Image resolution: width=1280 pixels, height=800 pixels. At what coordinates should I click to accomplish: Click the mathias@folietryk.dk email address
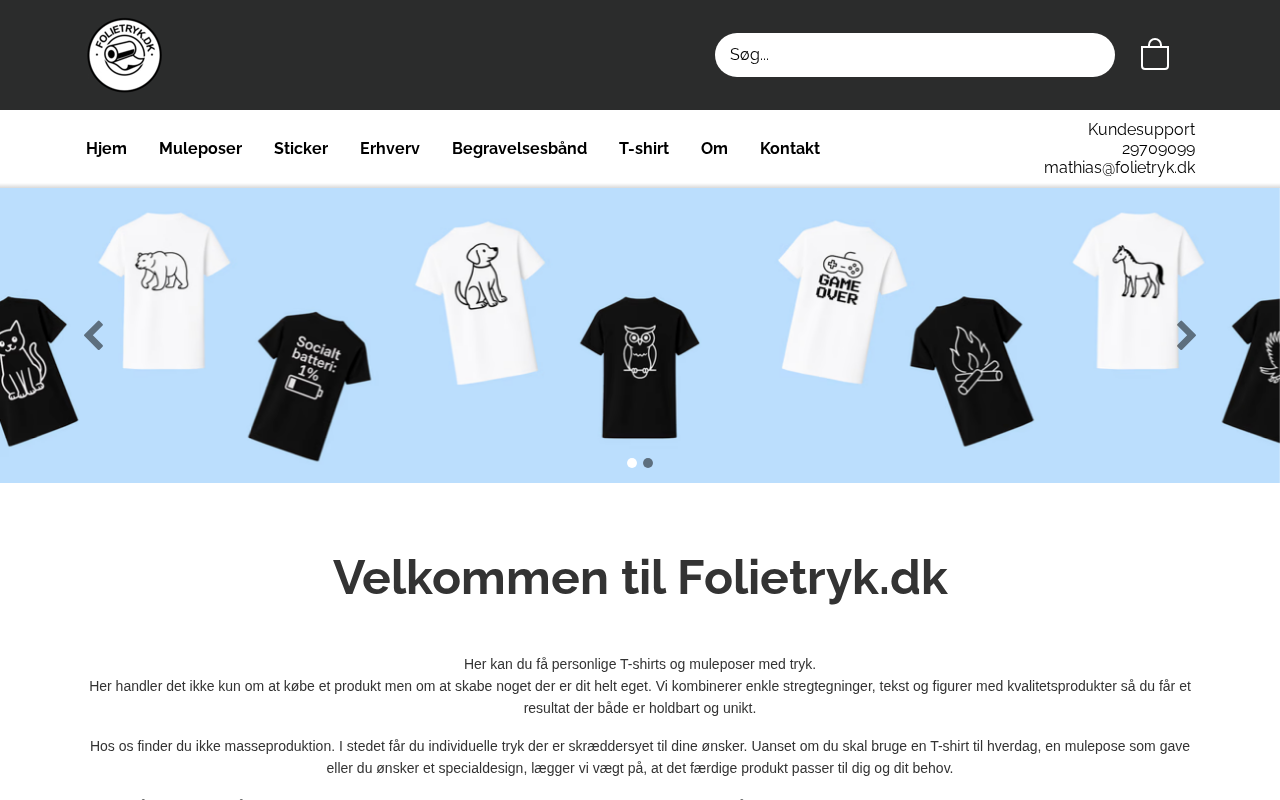pos(1119,168)
